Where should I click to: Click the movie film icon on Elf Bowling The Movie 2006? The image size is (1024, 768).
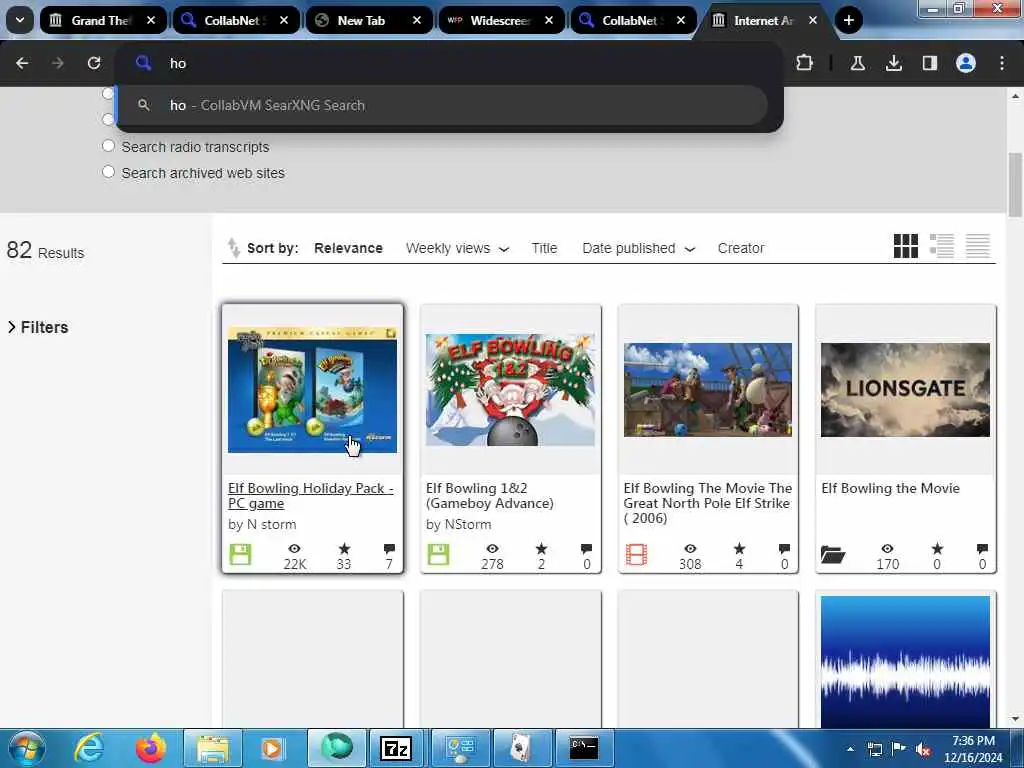coord(636,554)
